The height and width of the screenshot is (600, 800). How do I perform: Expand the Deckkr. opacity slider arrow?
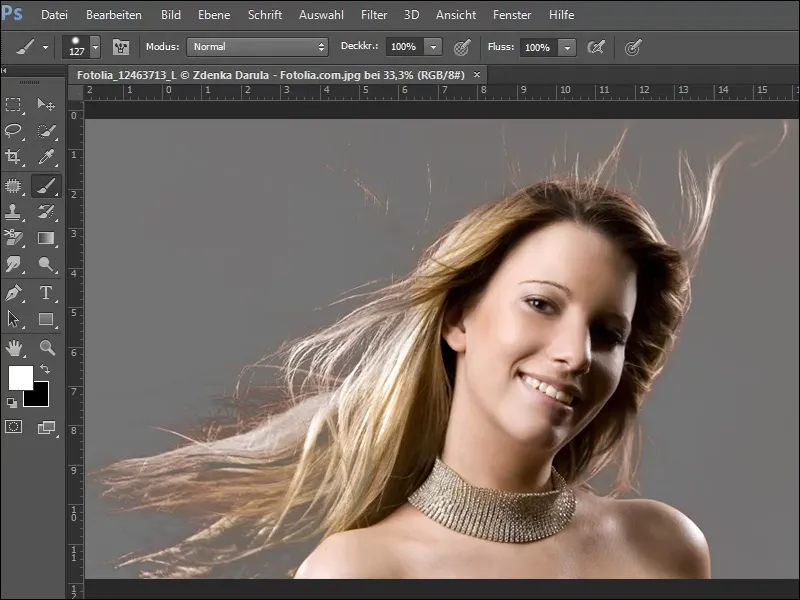click(433, 47)
